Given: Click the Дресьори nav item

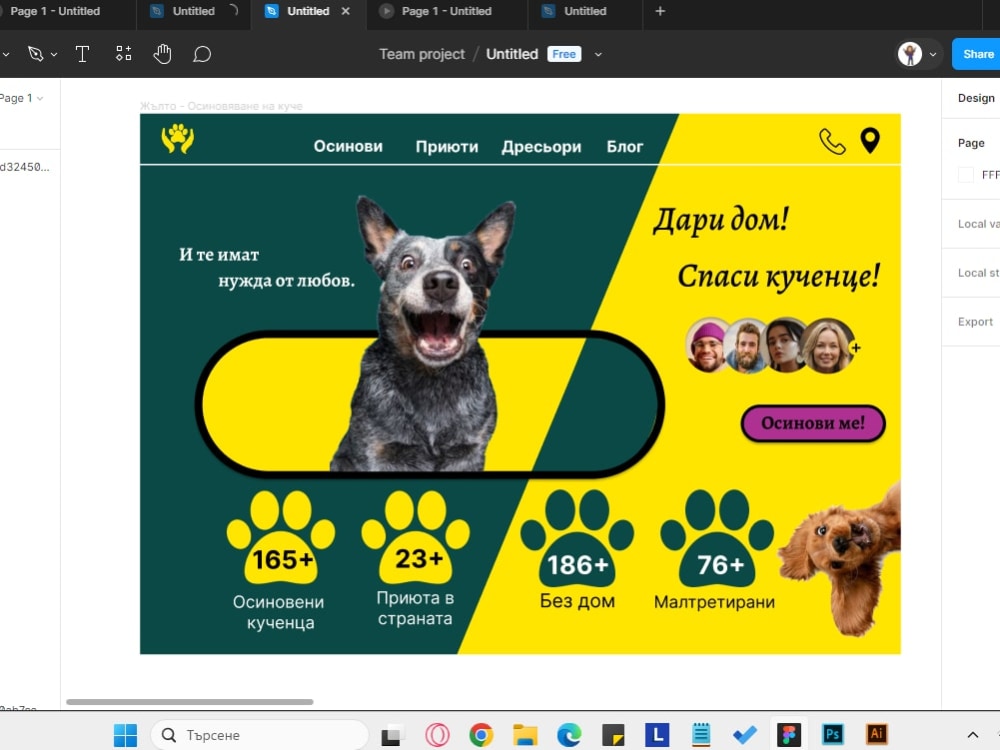Looking at the screenshot, I should pyautogui.click(x=541, y=147).
